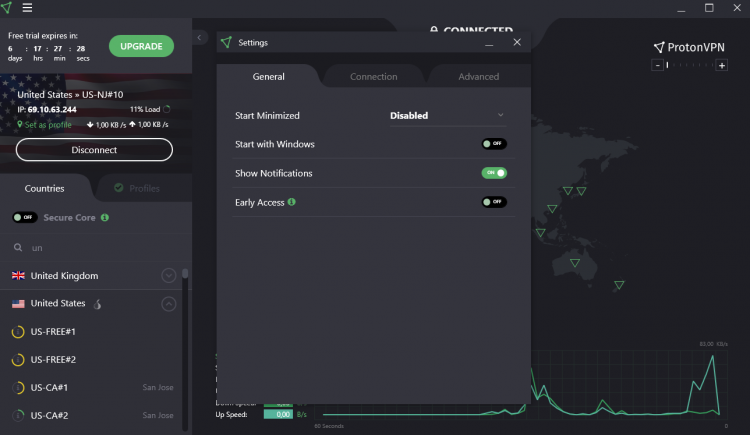Screen dimensions: 750x435
Task: Select the Australia server marker on map
Action: click(575, 263)
